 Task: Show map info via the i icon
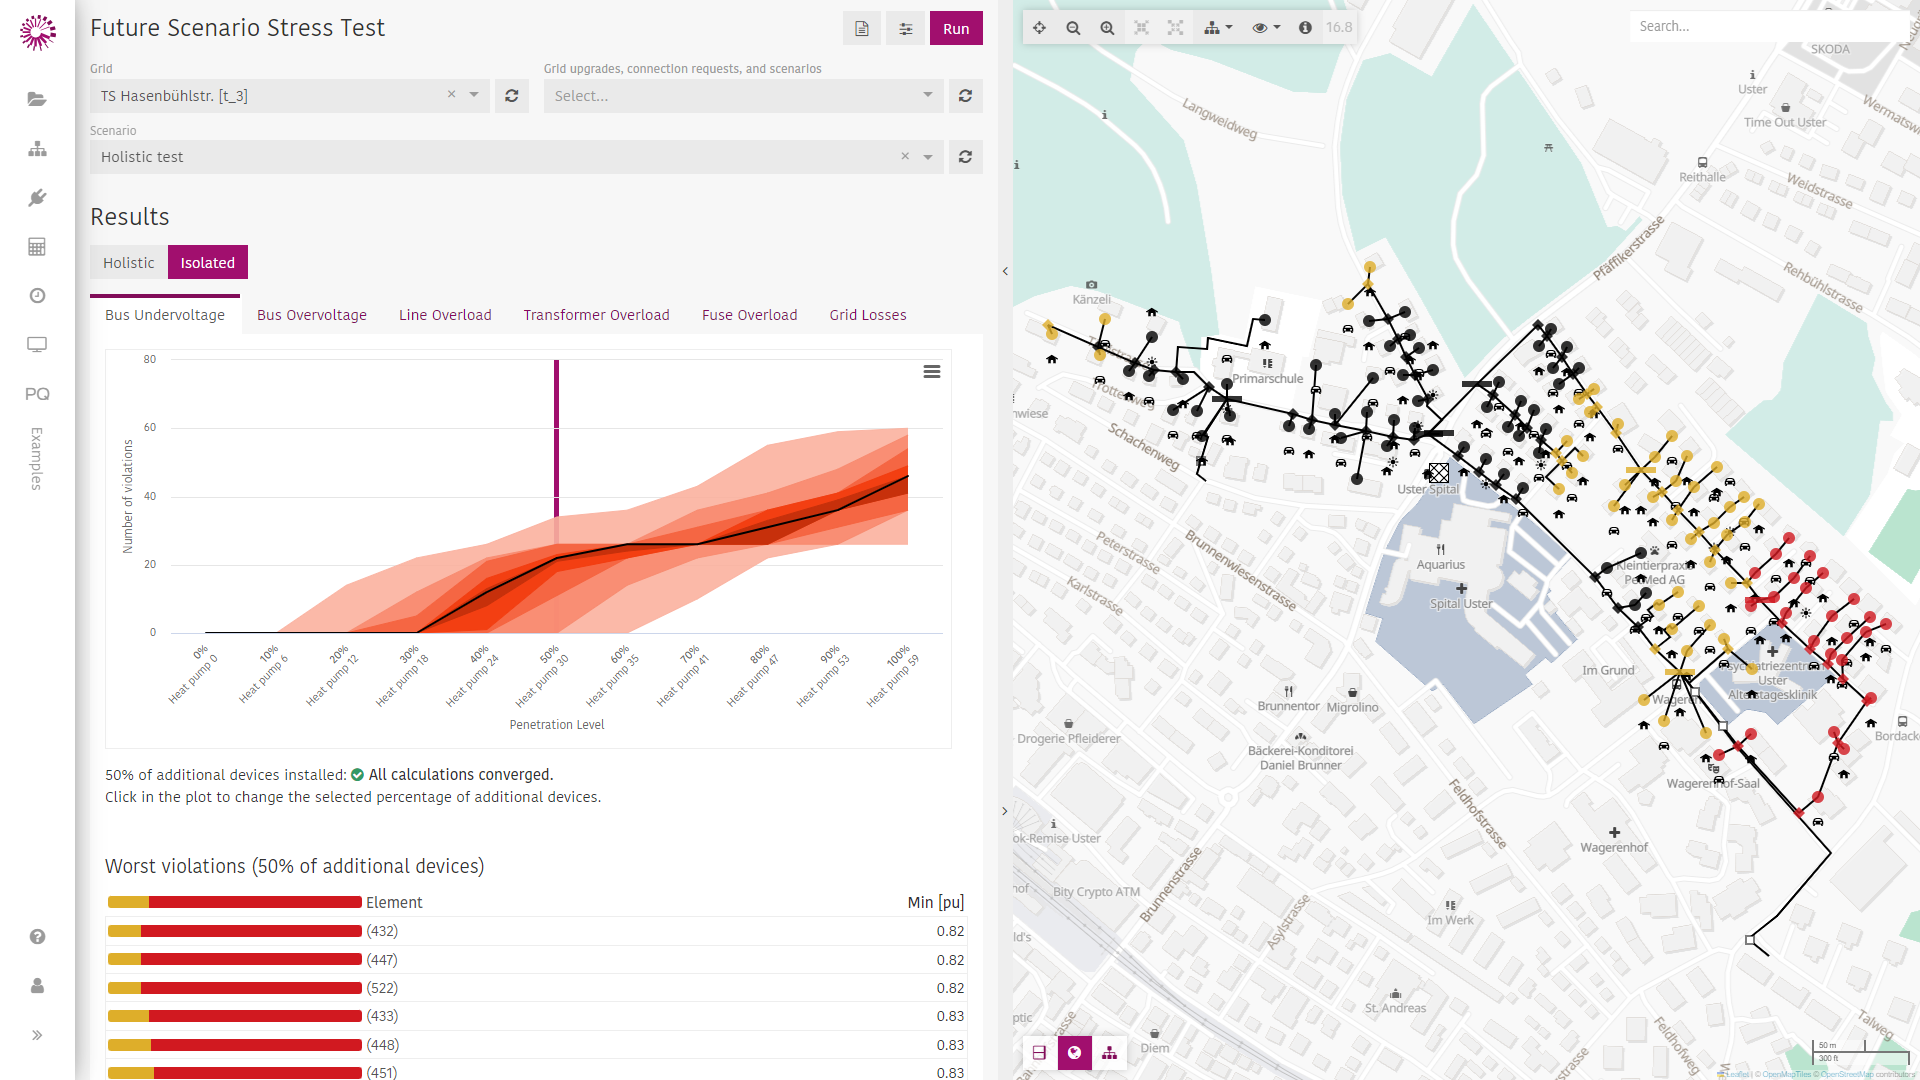point(1305,28)
